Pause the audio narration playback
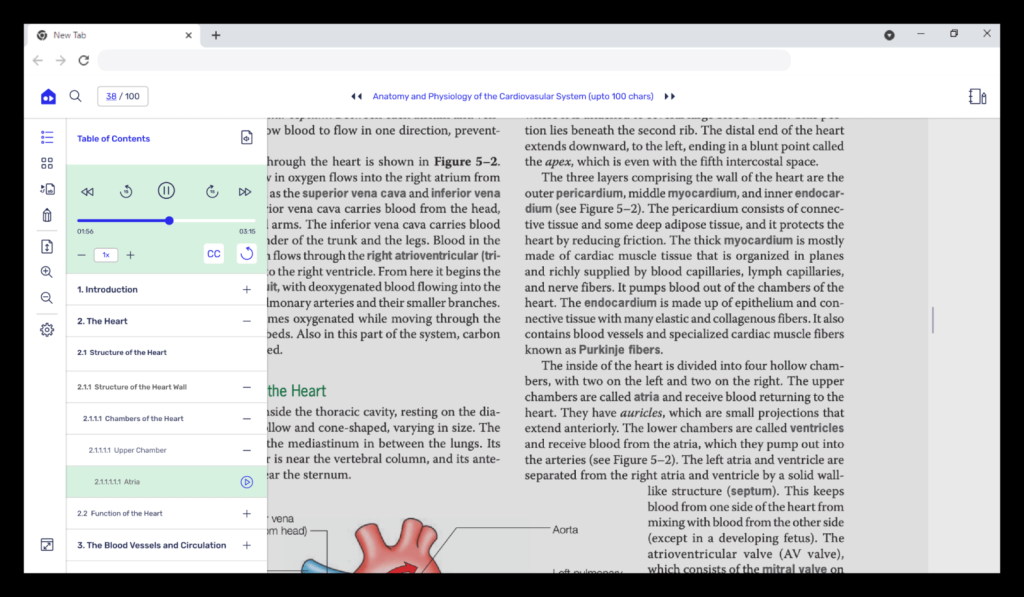 point(166,190)
